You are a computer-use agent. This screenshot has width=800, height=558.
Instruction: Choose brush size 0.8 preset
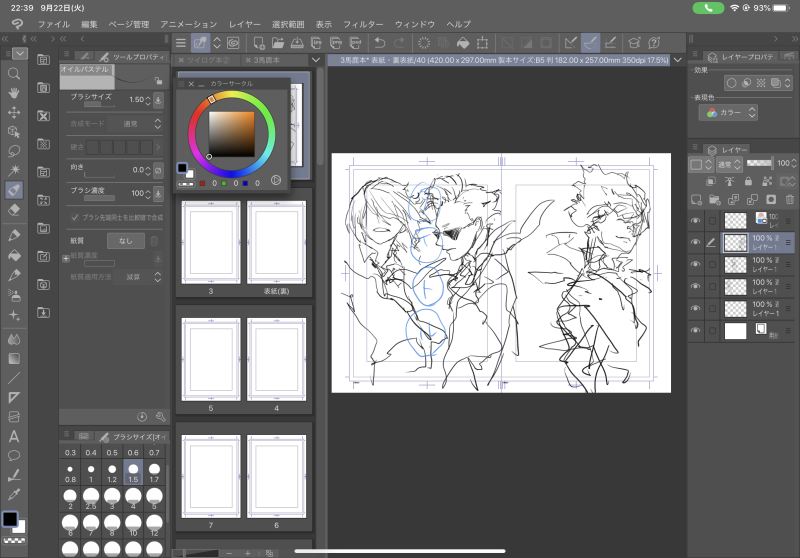70,473
